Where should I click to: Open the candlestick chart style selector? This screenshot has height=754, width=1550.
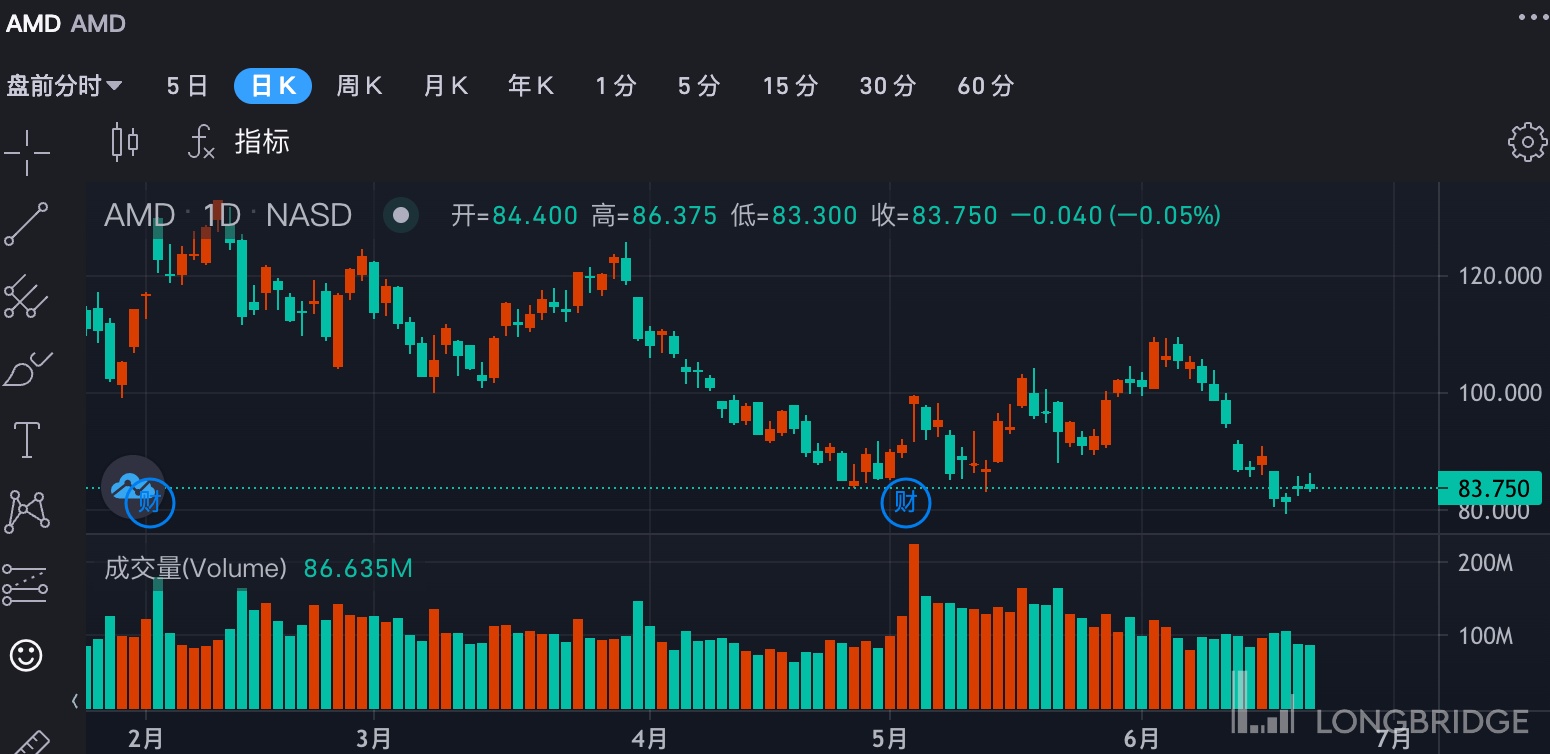[x=125, y=142]
